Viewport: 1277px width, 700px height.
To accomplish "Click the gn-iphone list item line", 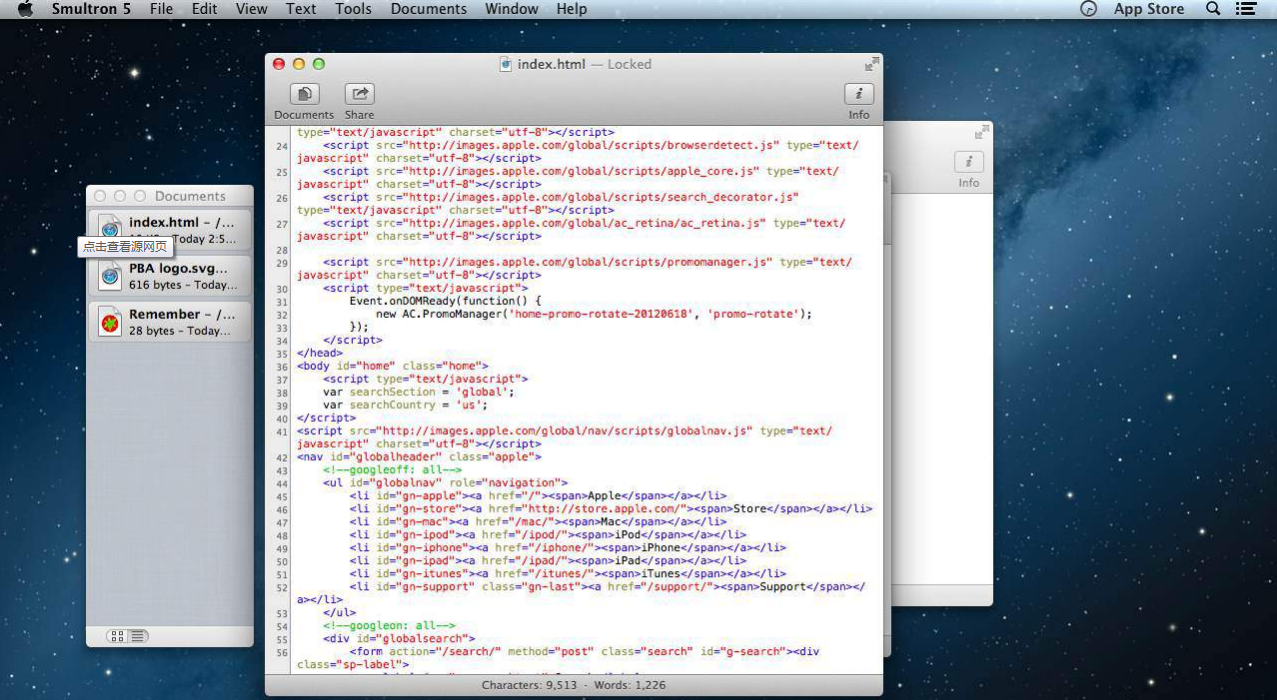I will (x=568, y=548).
